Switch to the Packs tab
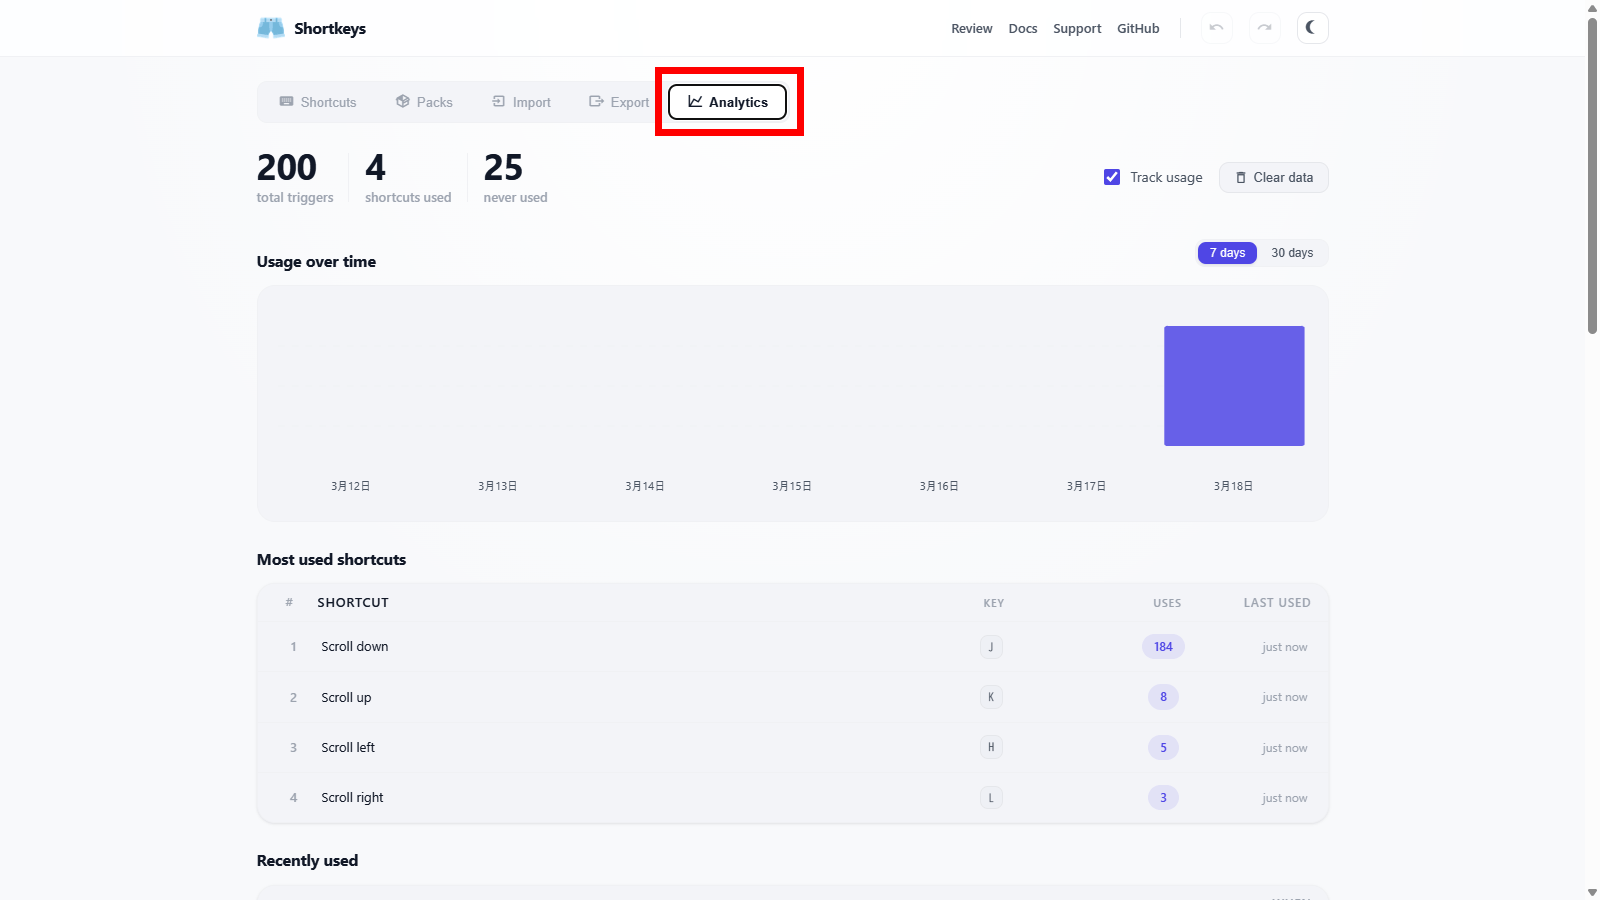The image size is (1600, 900). pyautogui.click(x=424, y=102)
